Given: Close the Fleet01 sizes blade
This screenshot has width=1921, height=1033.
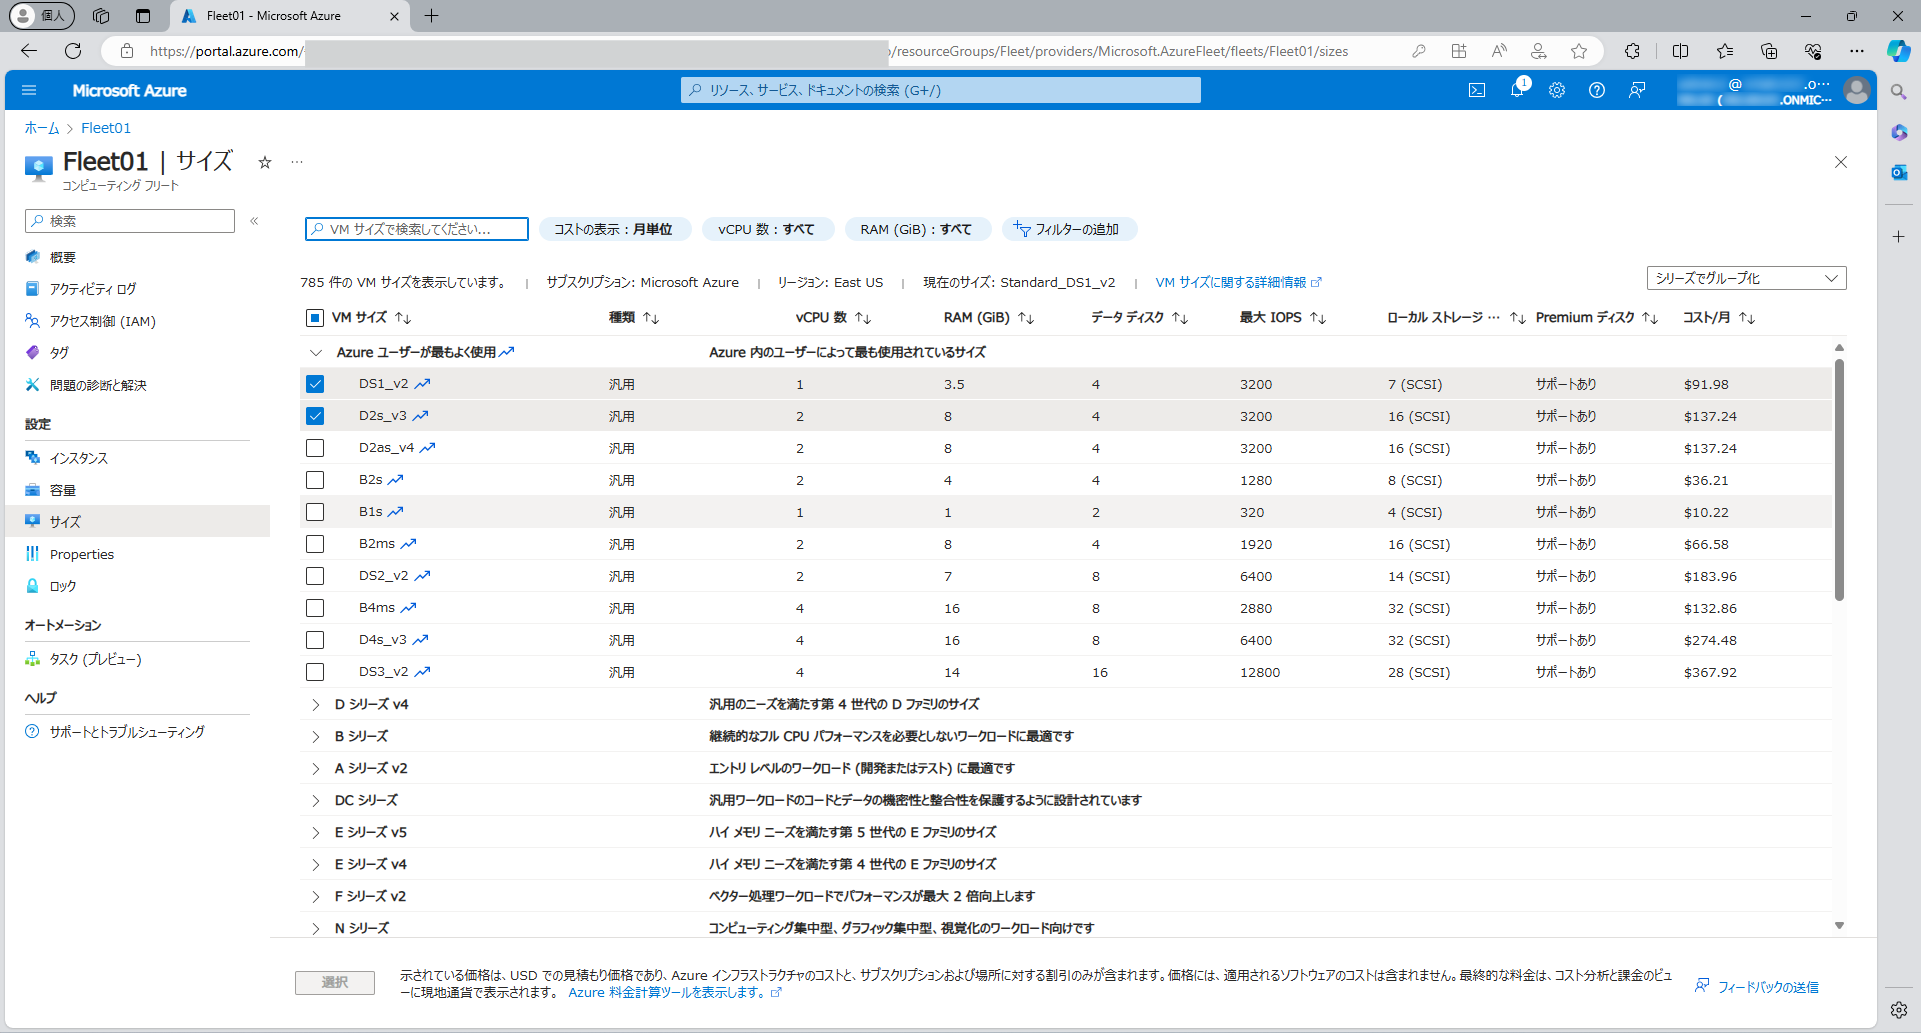Looking at the screenshot, I should click(1841, 162).
